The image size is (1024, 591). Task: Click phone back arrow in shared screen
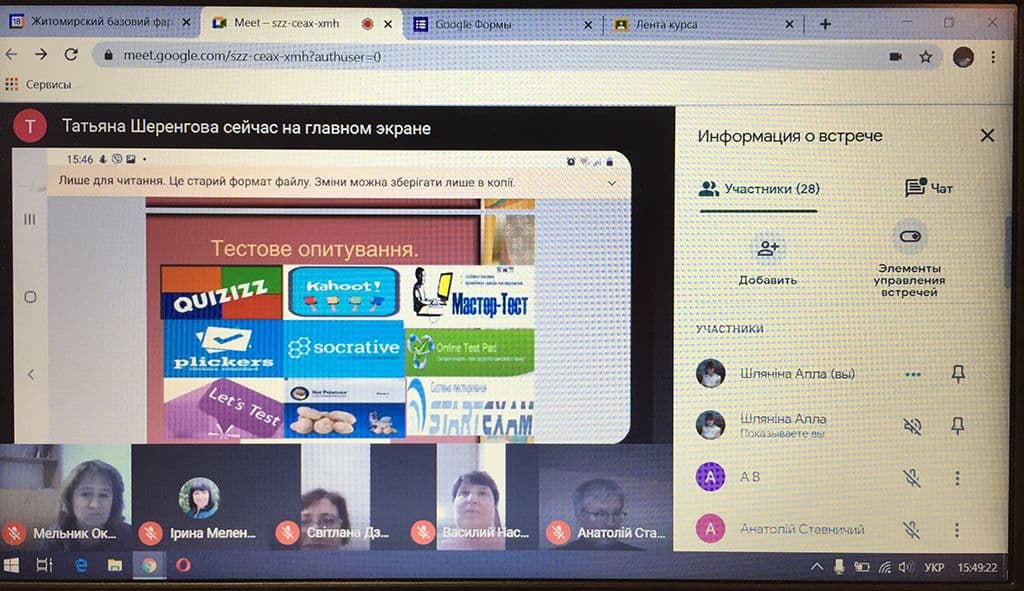pos(31,374)
